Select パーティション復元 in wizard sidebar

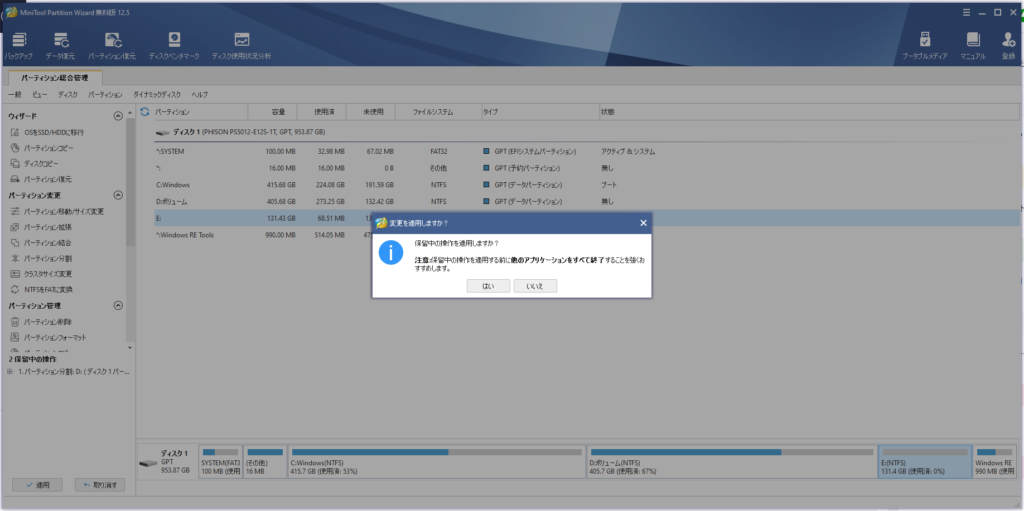pyautogui.click(x=40, y=179)
